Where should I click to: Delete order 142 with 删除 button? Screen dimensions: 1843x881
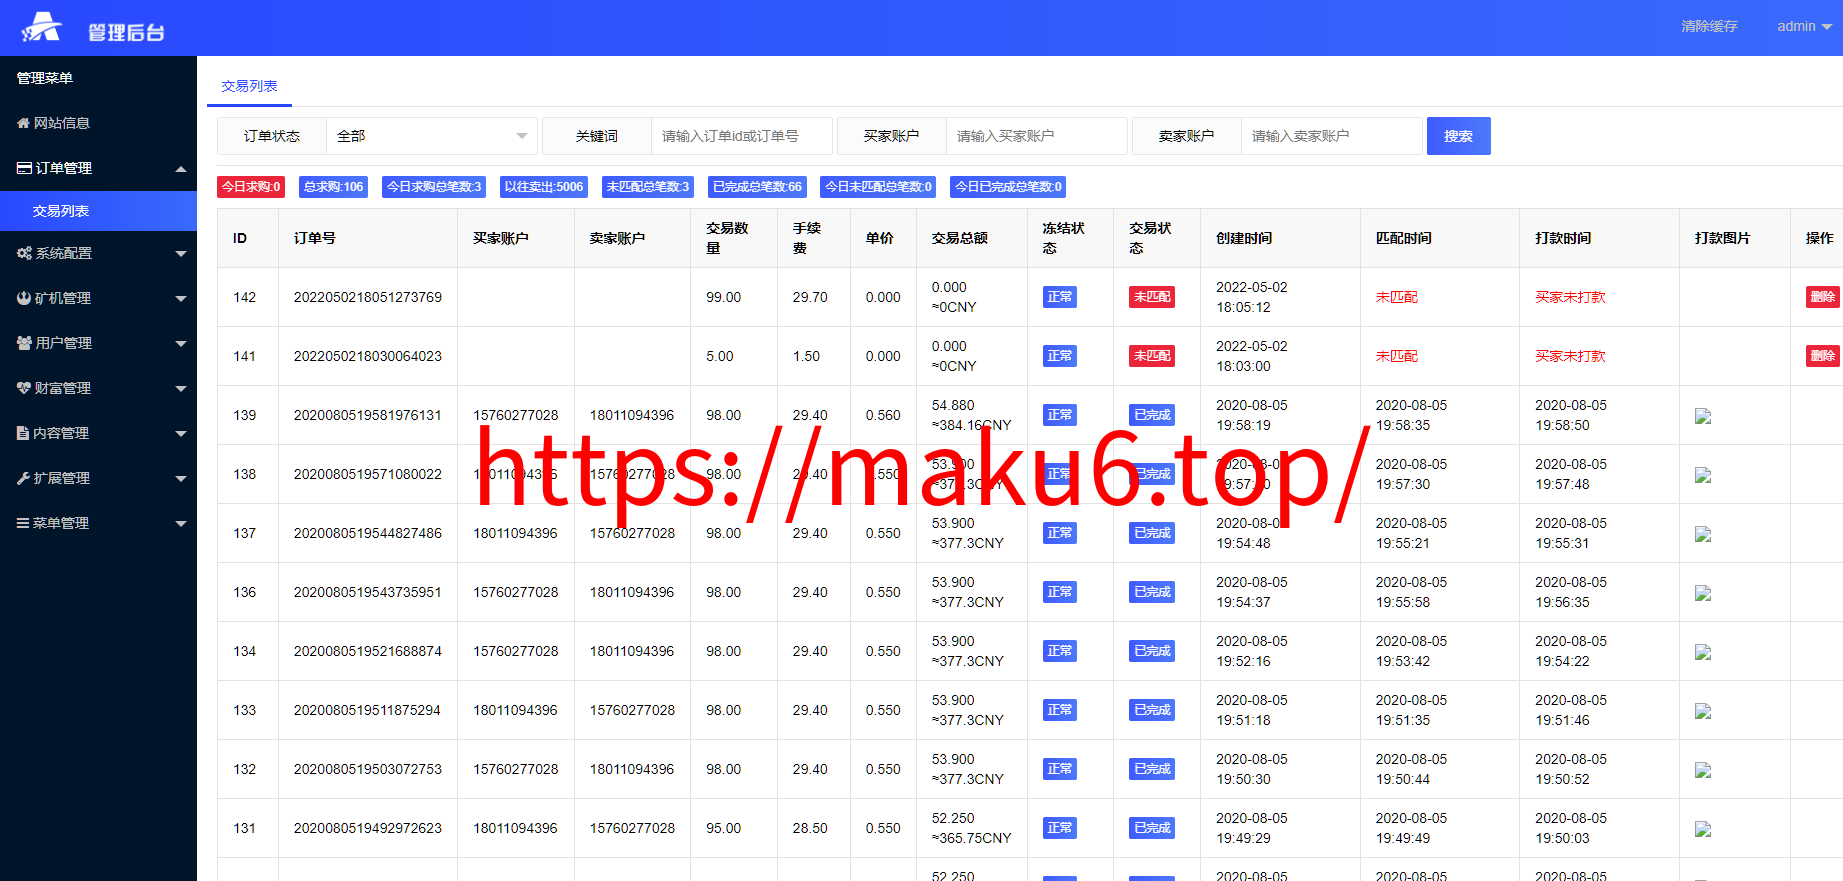(1822, 297)
